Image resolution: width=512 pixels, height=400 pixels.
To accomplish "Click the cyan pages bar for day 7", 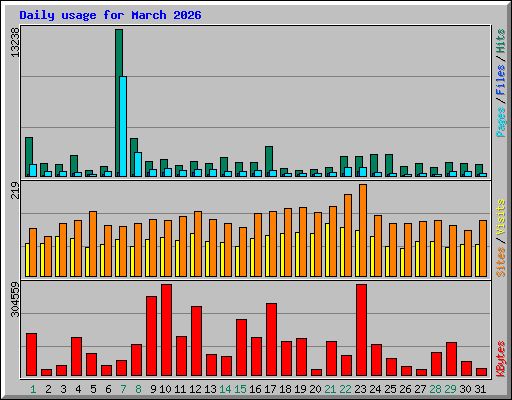I will [123, 126].
